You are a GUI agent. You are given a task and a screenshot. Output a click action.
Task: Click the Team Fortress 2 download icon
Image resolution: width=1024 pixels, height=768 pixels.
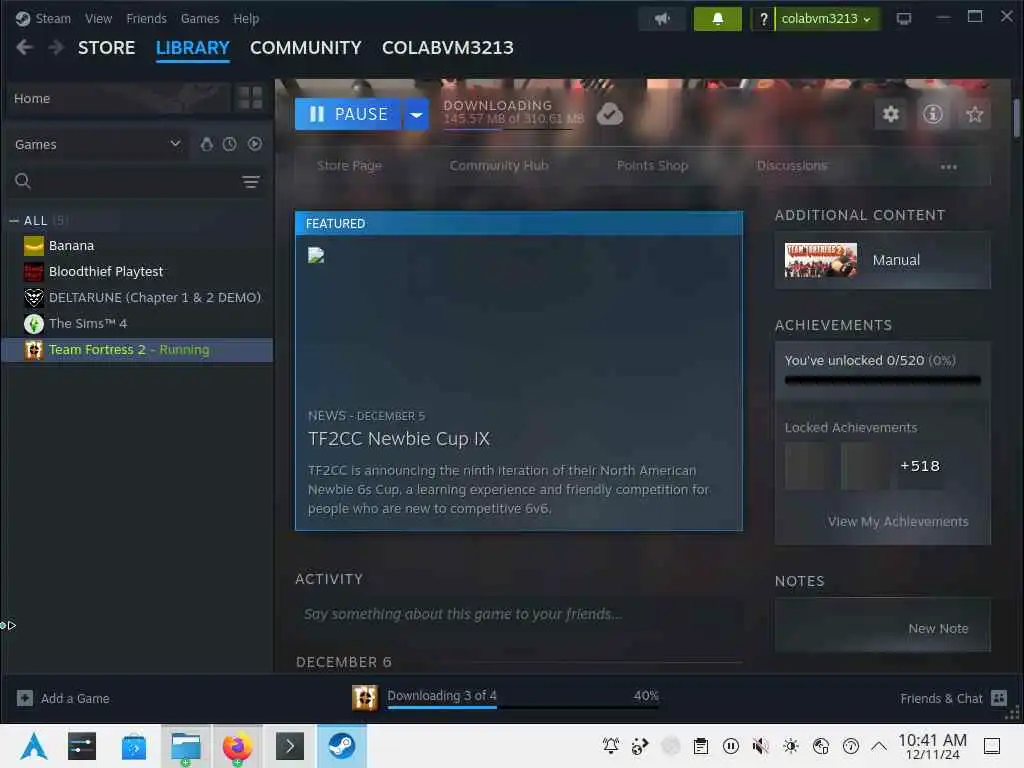[365, 697]
